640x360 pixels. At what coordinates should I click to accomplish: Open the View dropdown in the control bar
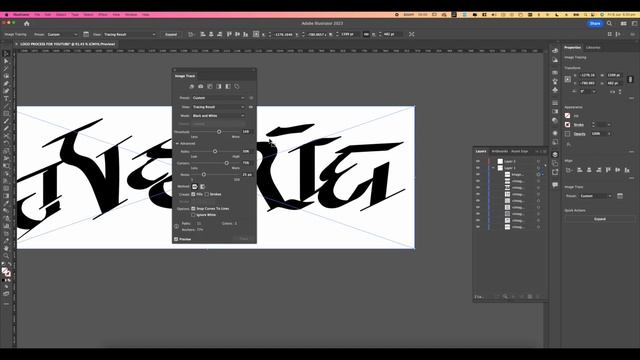pos(129,34)
